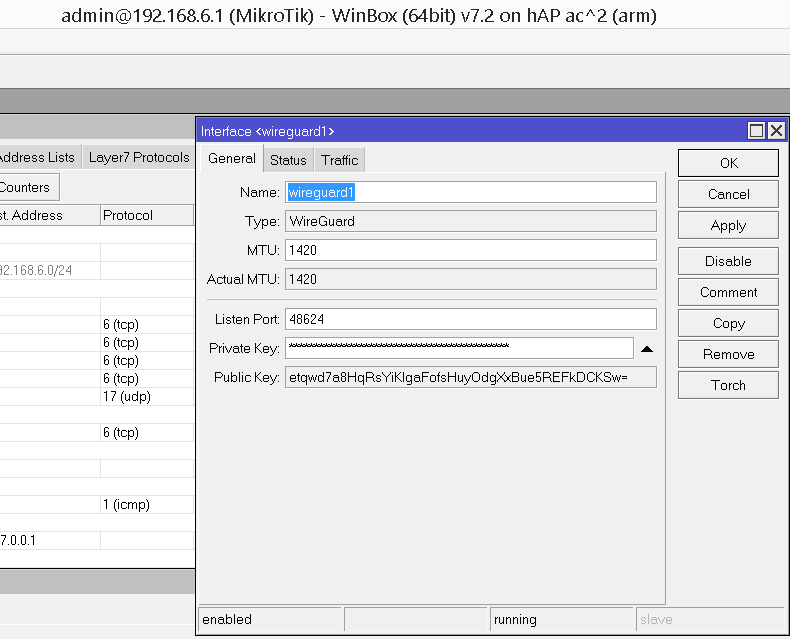Screen dimensions: 790x639
Task: Click the slave status indicator
Action: pyautogui.click(x=709, y=619)
